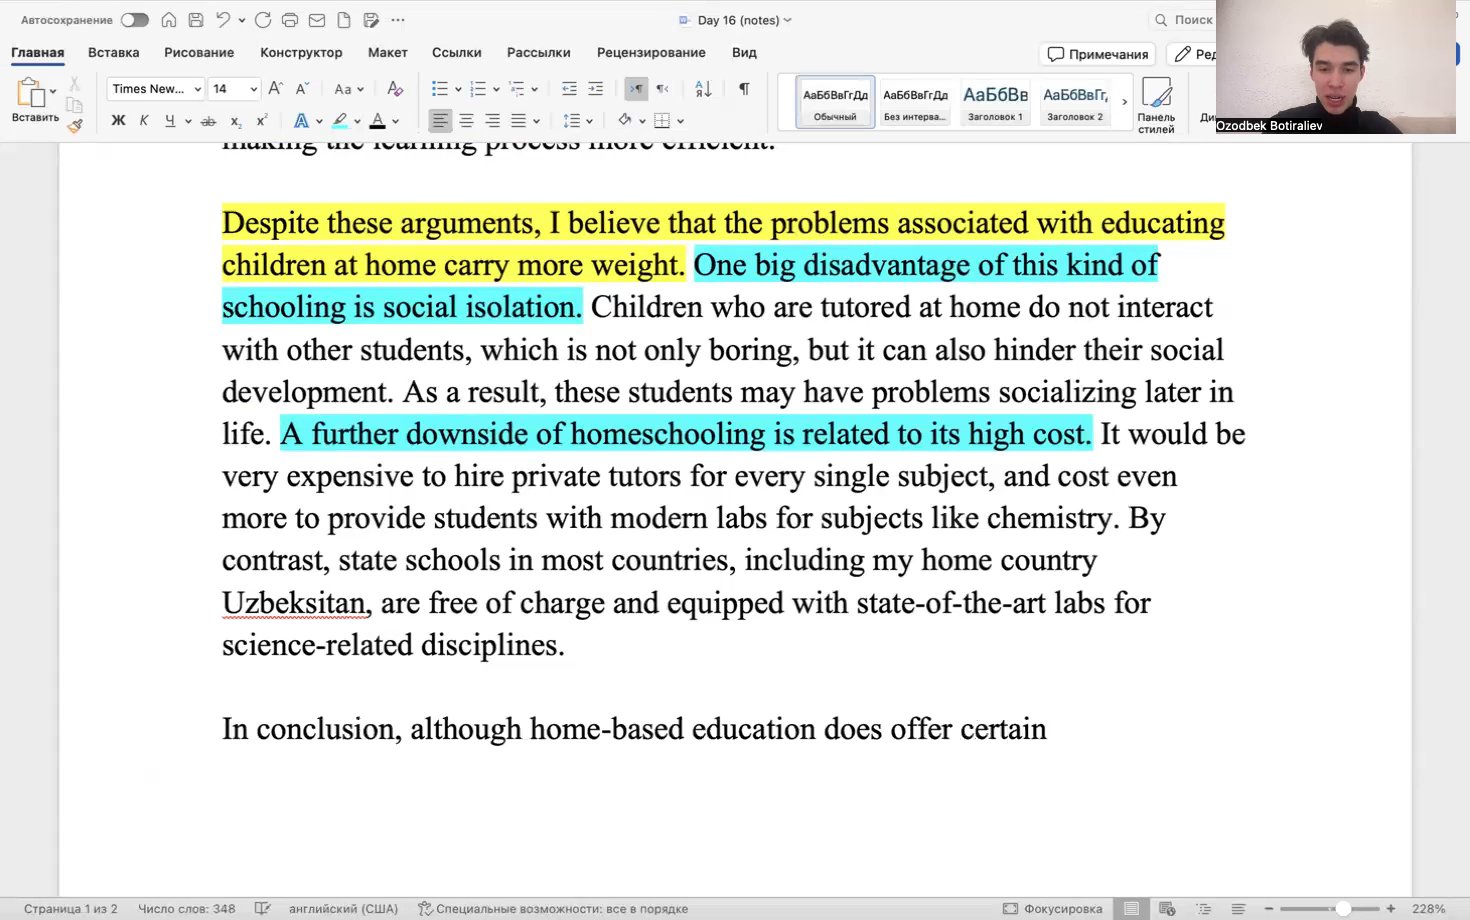Open the Times New Roman font dropdown

[x=154, y=89]
